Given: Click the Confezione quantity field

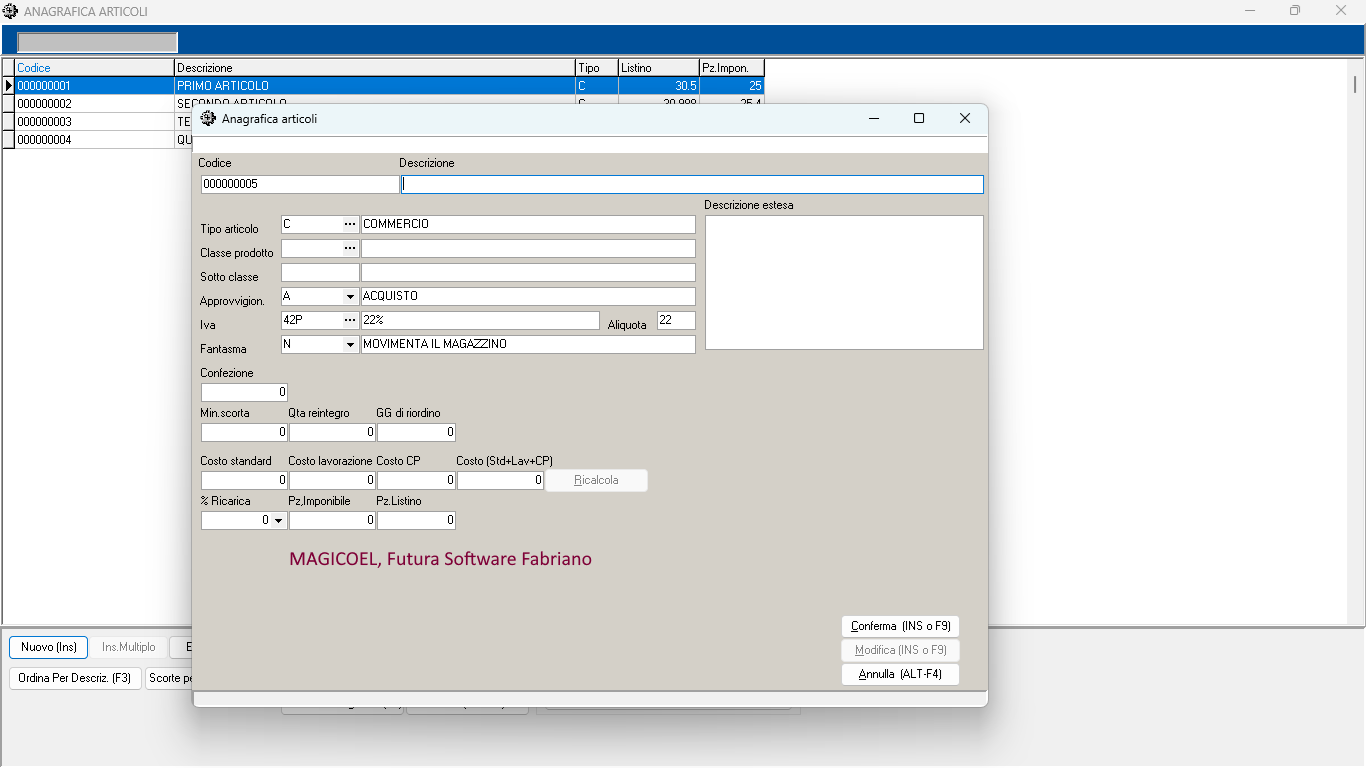Looking at the screenshot, I should pyautogui.click(x=244, y=392).
